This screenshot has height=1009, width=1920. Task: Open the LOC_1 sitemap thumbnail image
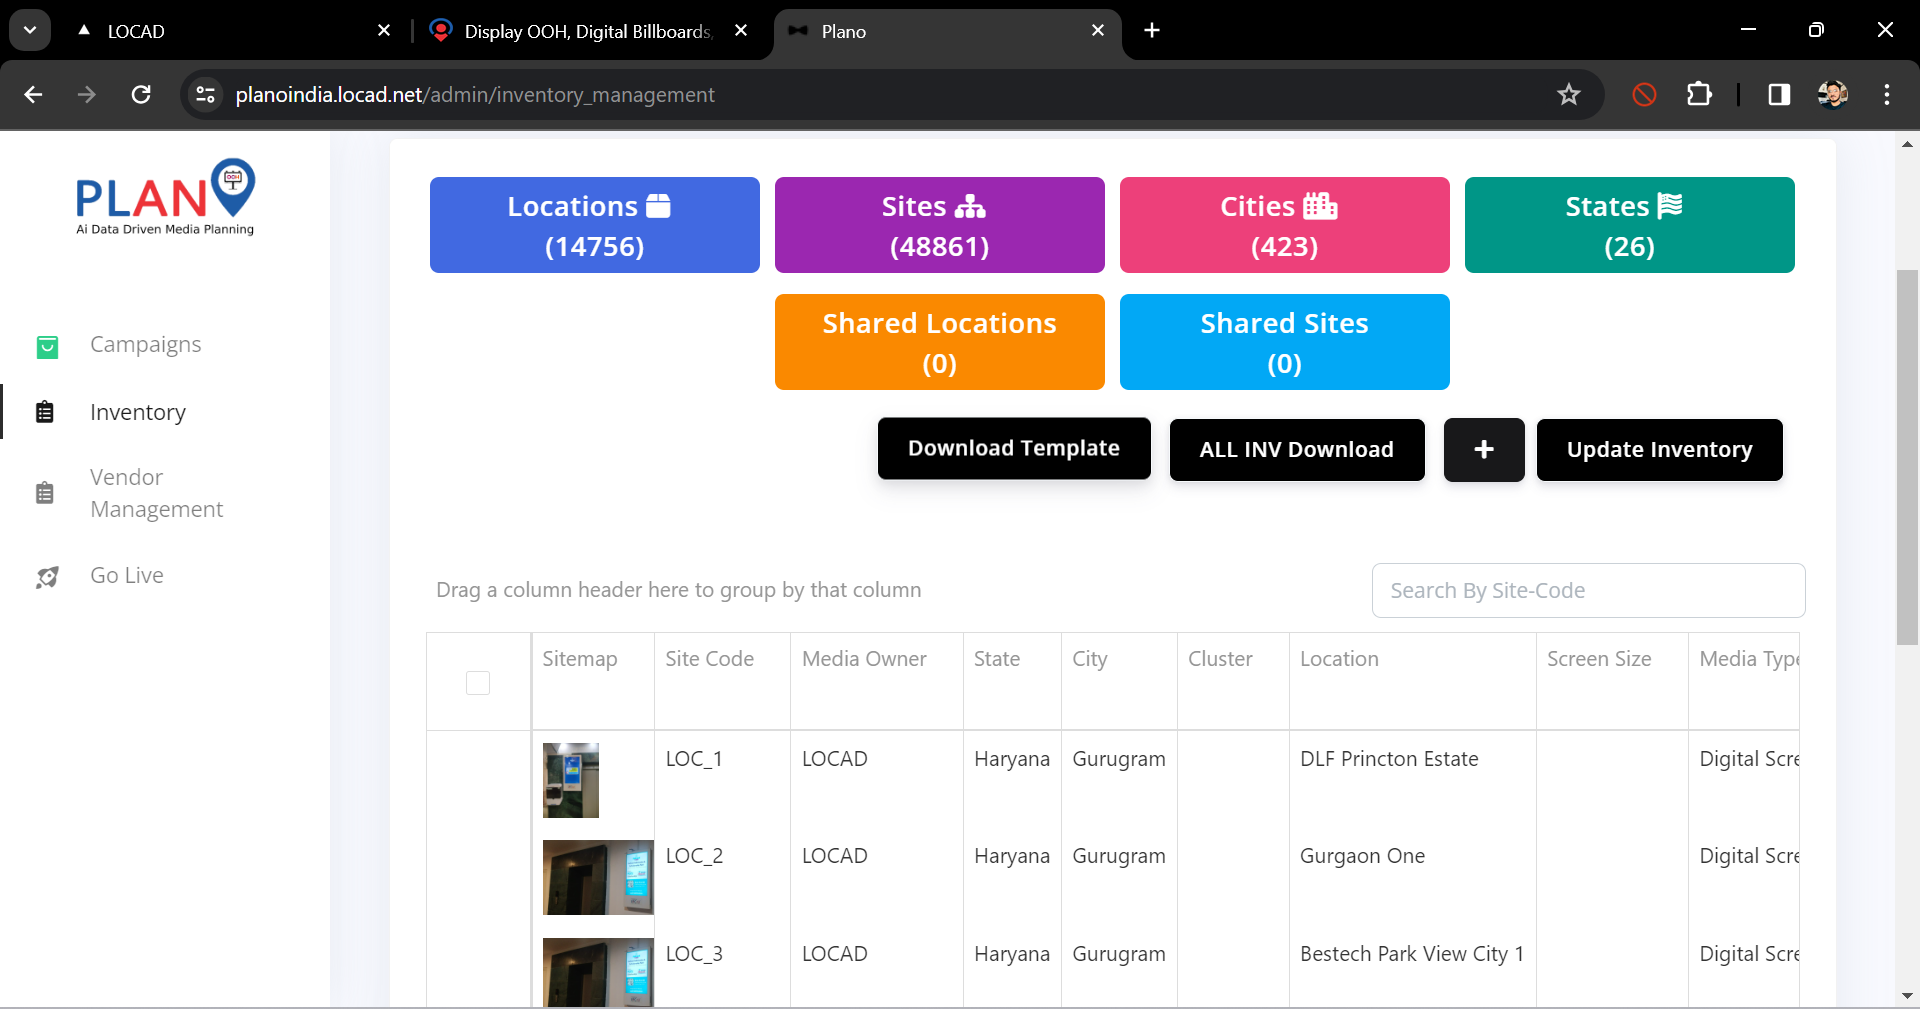coord(571,780)
